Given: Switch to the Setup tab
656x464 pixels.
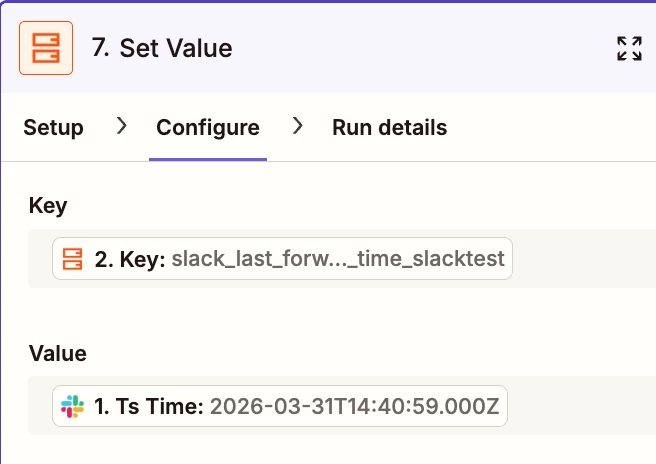Looking at the screenshot, I should pyautogui.click(x=53, y=128).
